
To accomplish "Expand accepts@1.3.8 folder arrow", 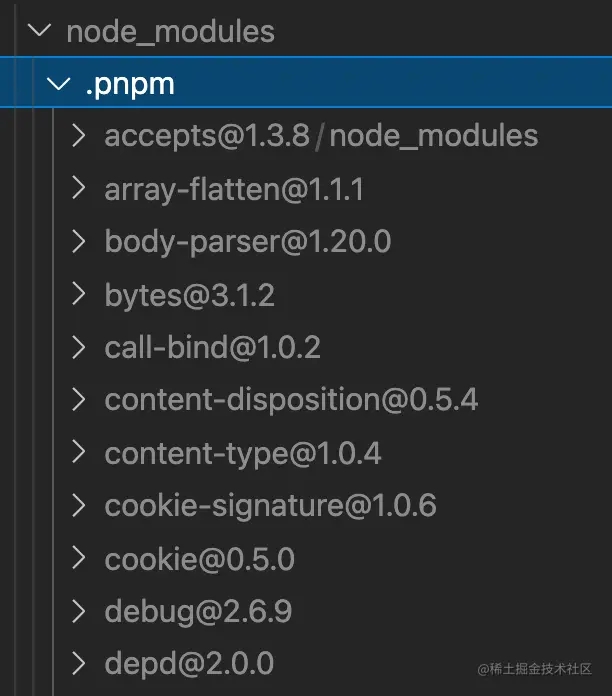I will click(79, 135).
